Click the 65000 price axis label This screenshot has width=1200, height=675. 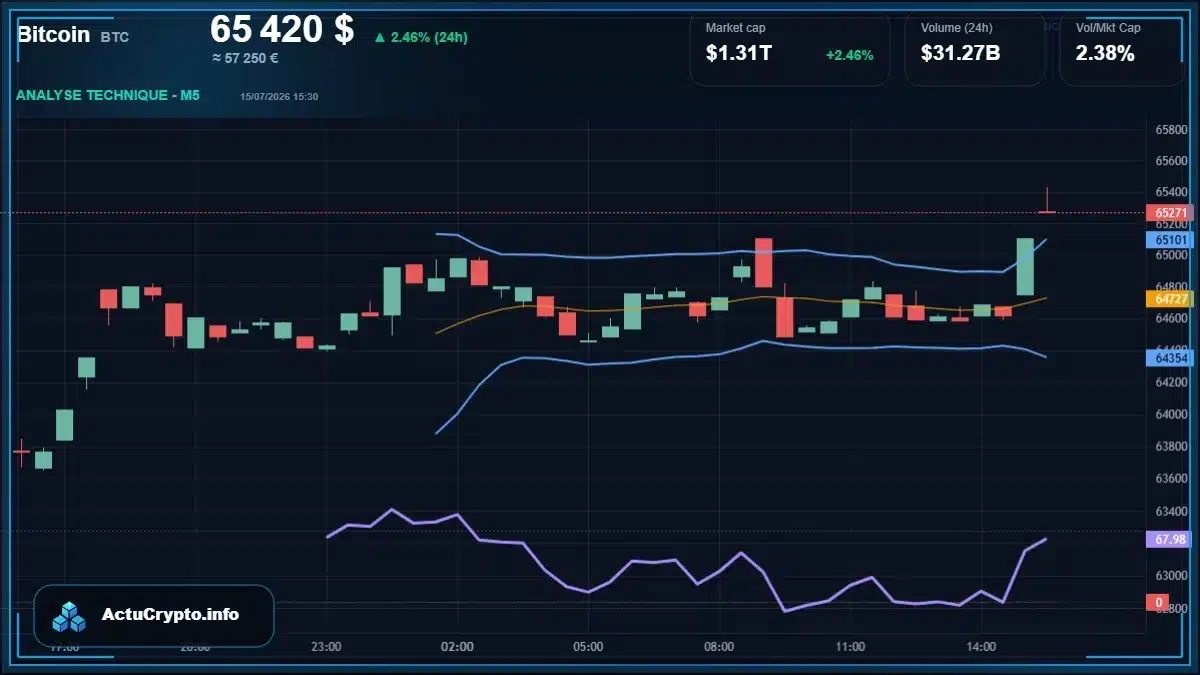click(1171, 255)
